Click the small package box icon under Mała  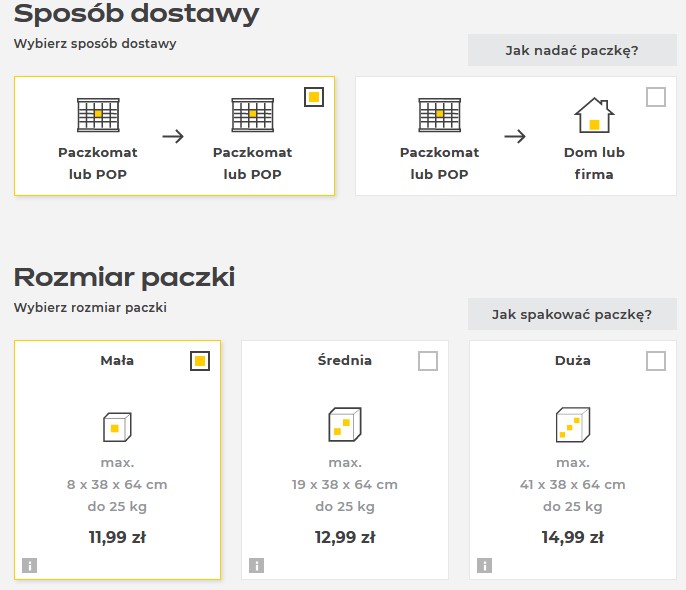117,426
